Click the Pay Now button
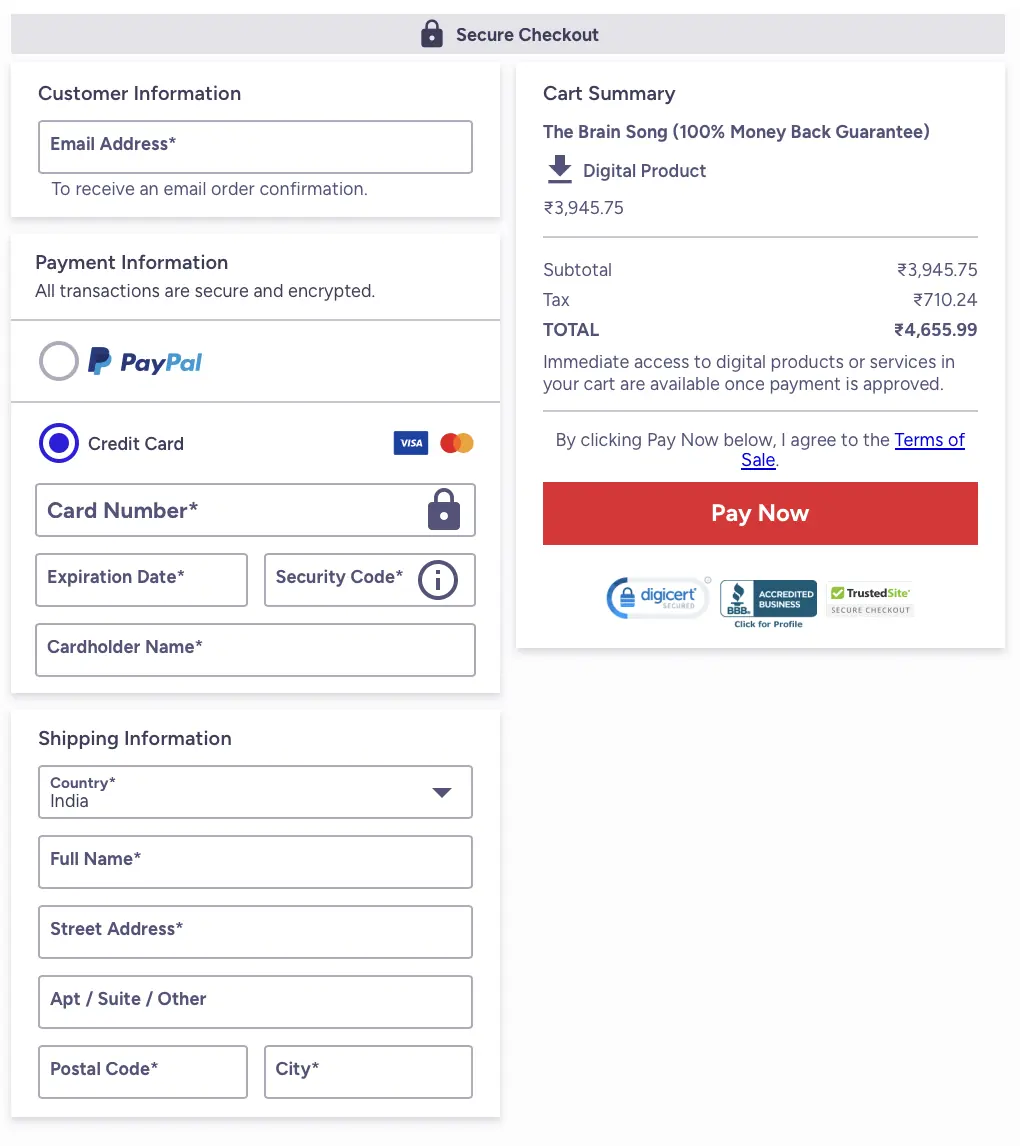This screenshot has width=1020, height=1146. [760, 513]
